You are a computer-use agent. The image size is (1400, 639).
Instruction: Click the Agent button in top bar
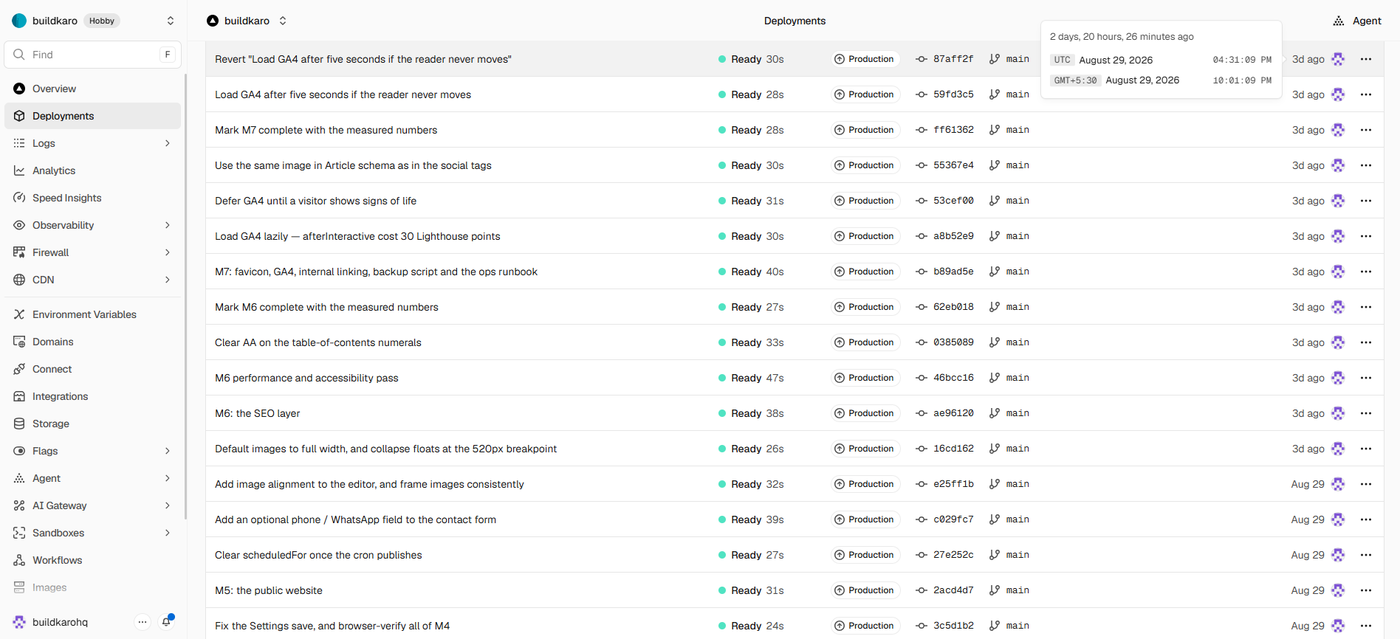[1357, 21]
